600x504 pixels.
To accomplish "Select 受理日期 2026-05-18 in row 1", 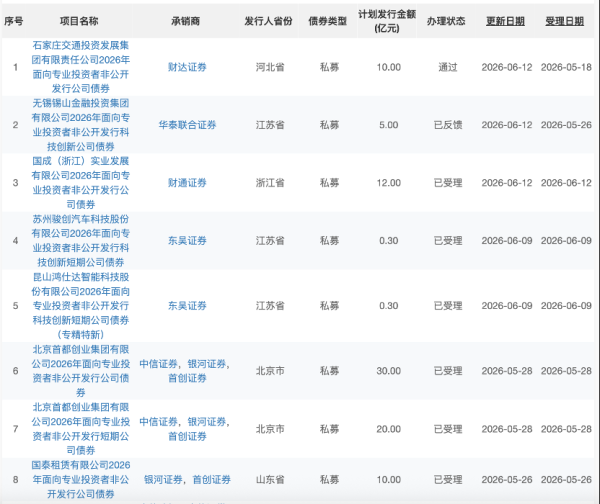I will [566, 67].
